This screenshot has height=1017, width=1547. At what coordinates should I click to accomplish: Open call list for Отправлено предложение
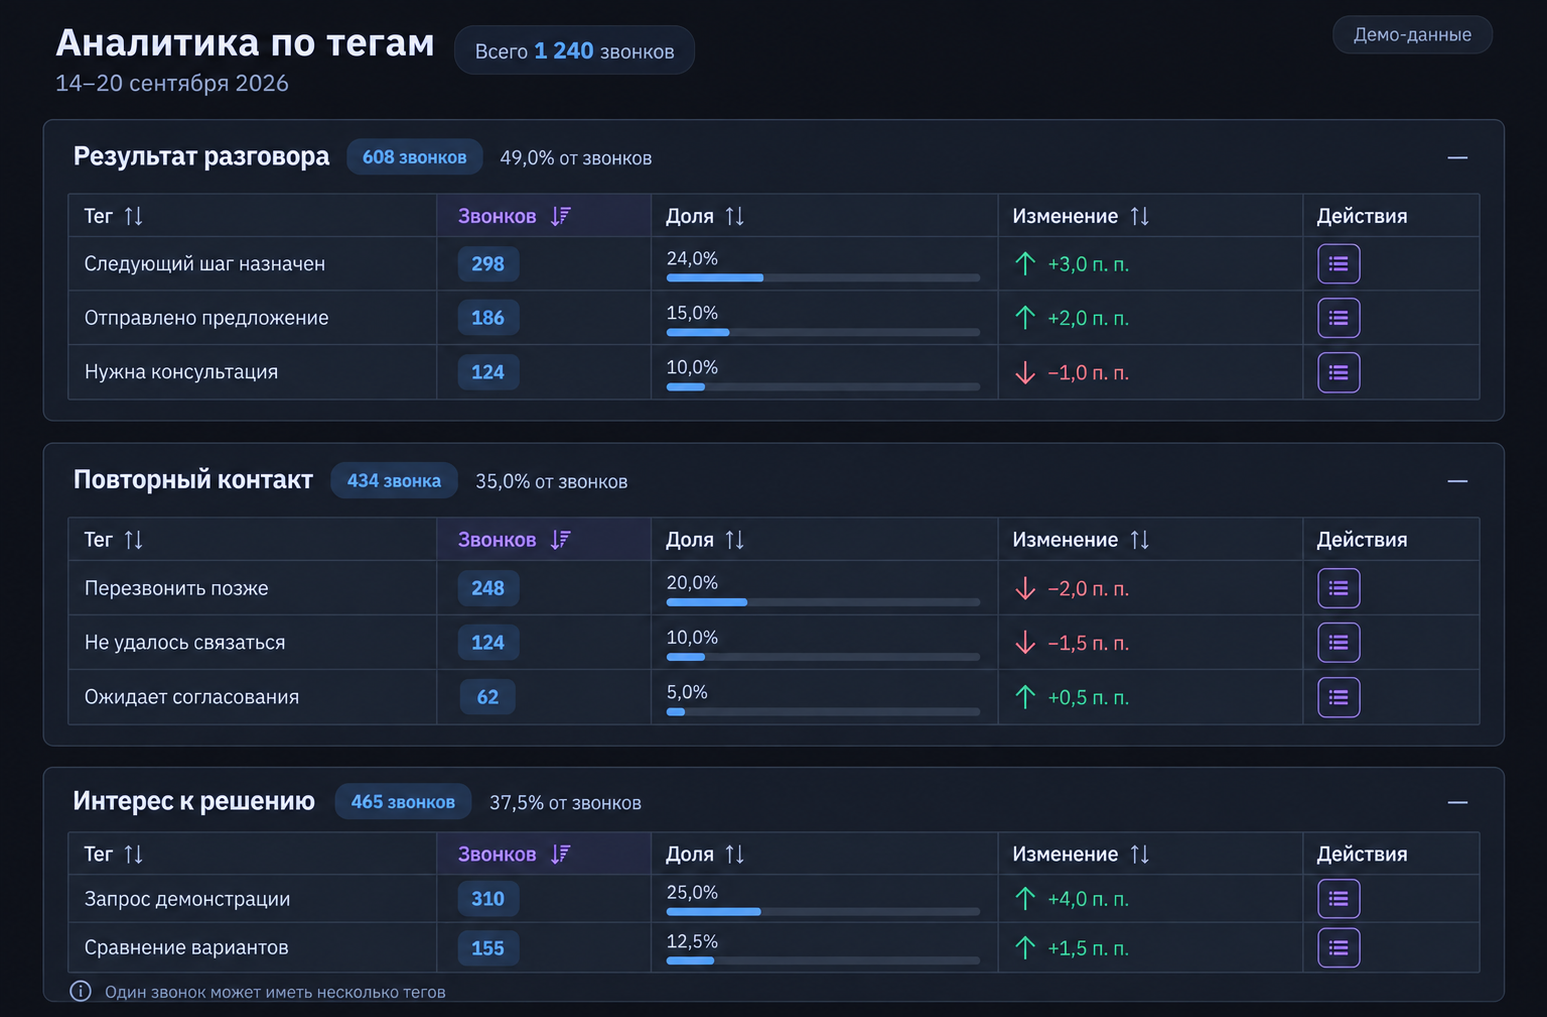[x=1338, y=318]
